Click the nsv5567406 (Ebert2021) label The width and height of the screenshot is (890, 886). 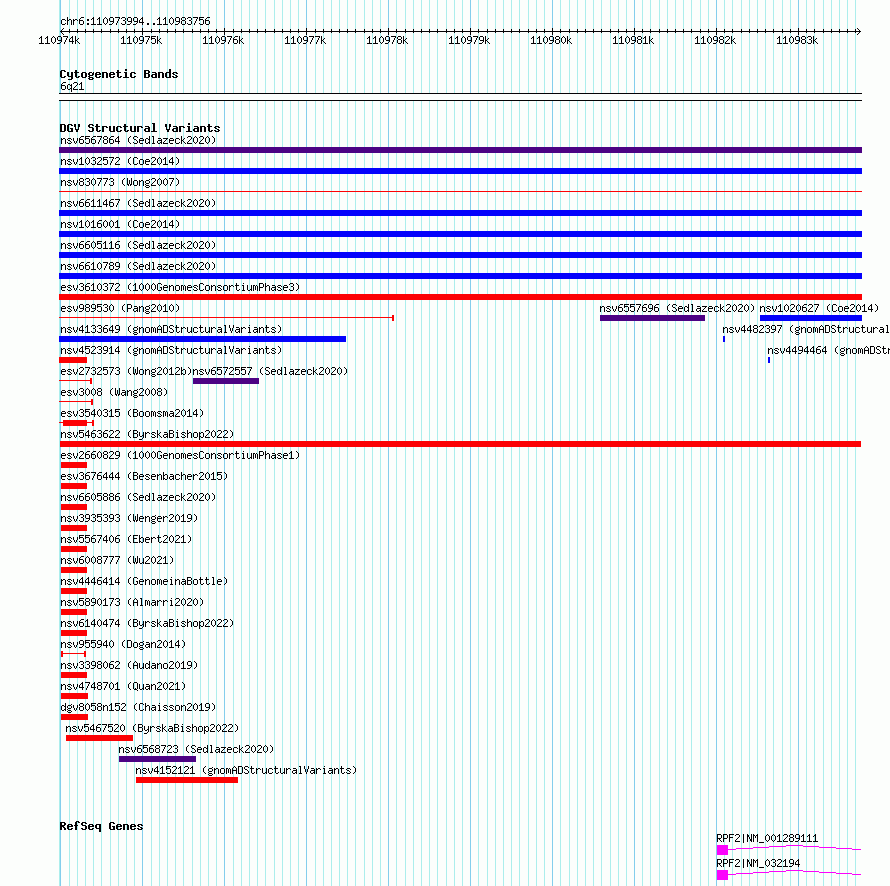tap(126, 539)
